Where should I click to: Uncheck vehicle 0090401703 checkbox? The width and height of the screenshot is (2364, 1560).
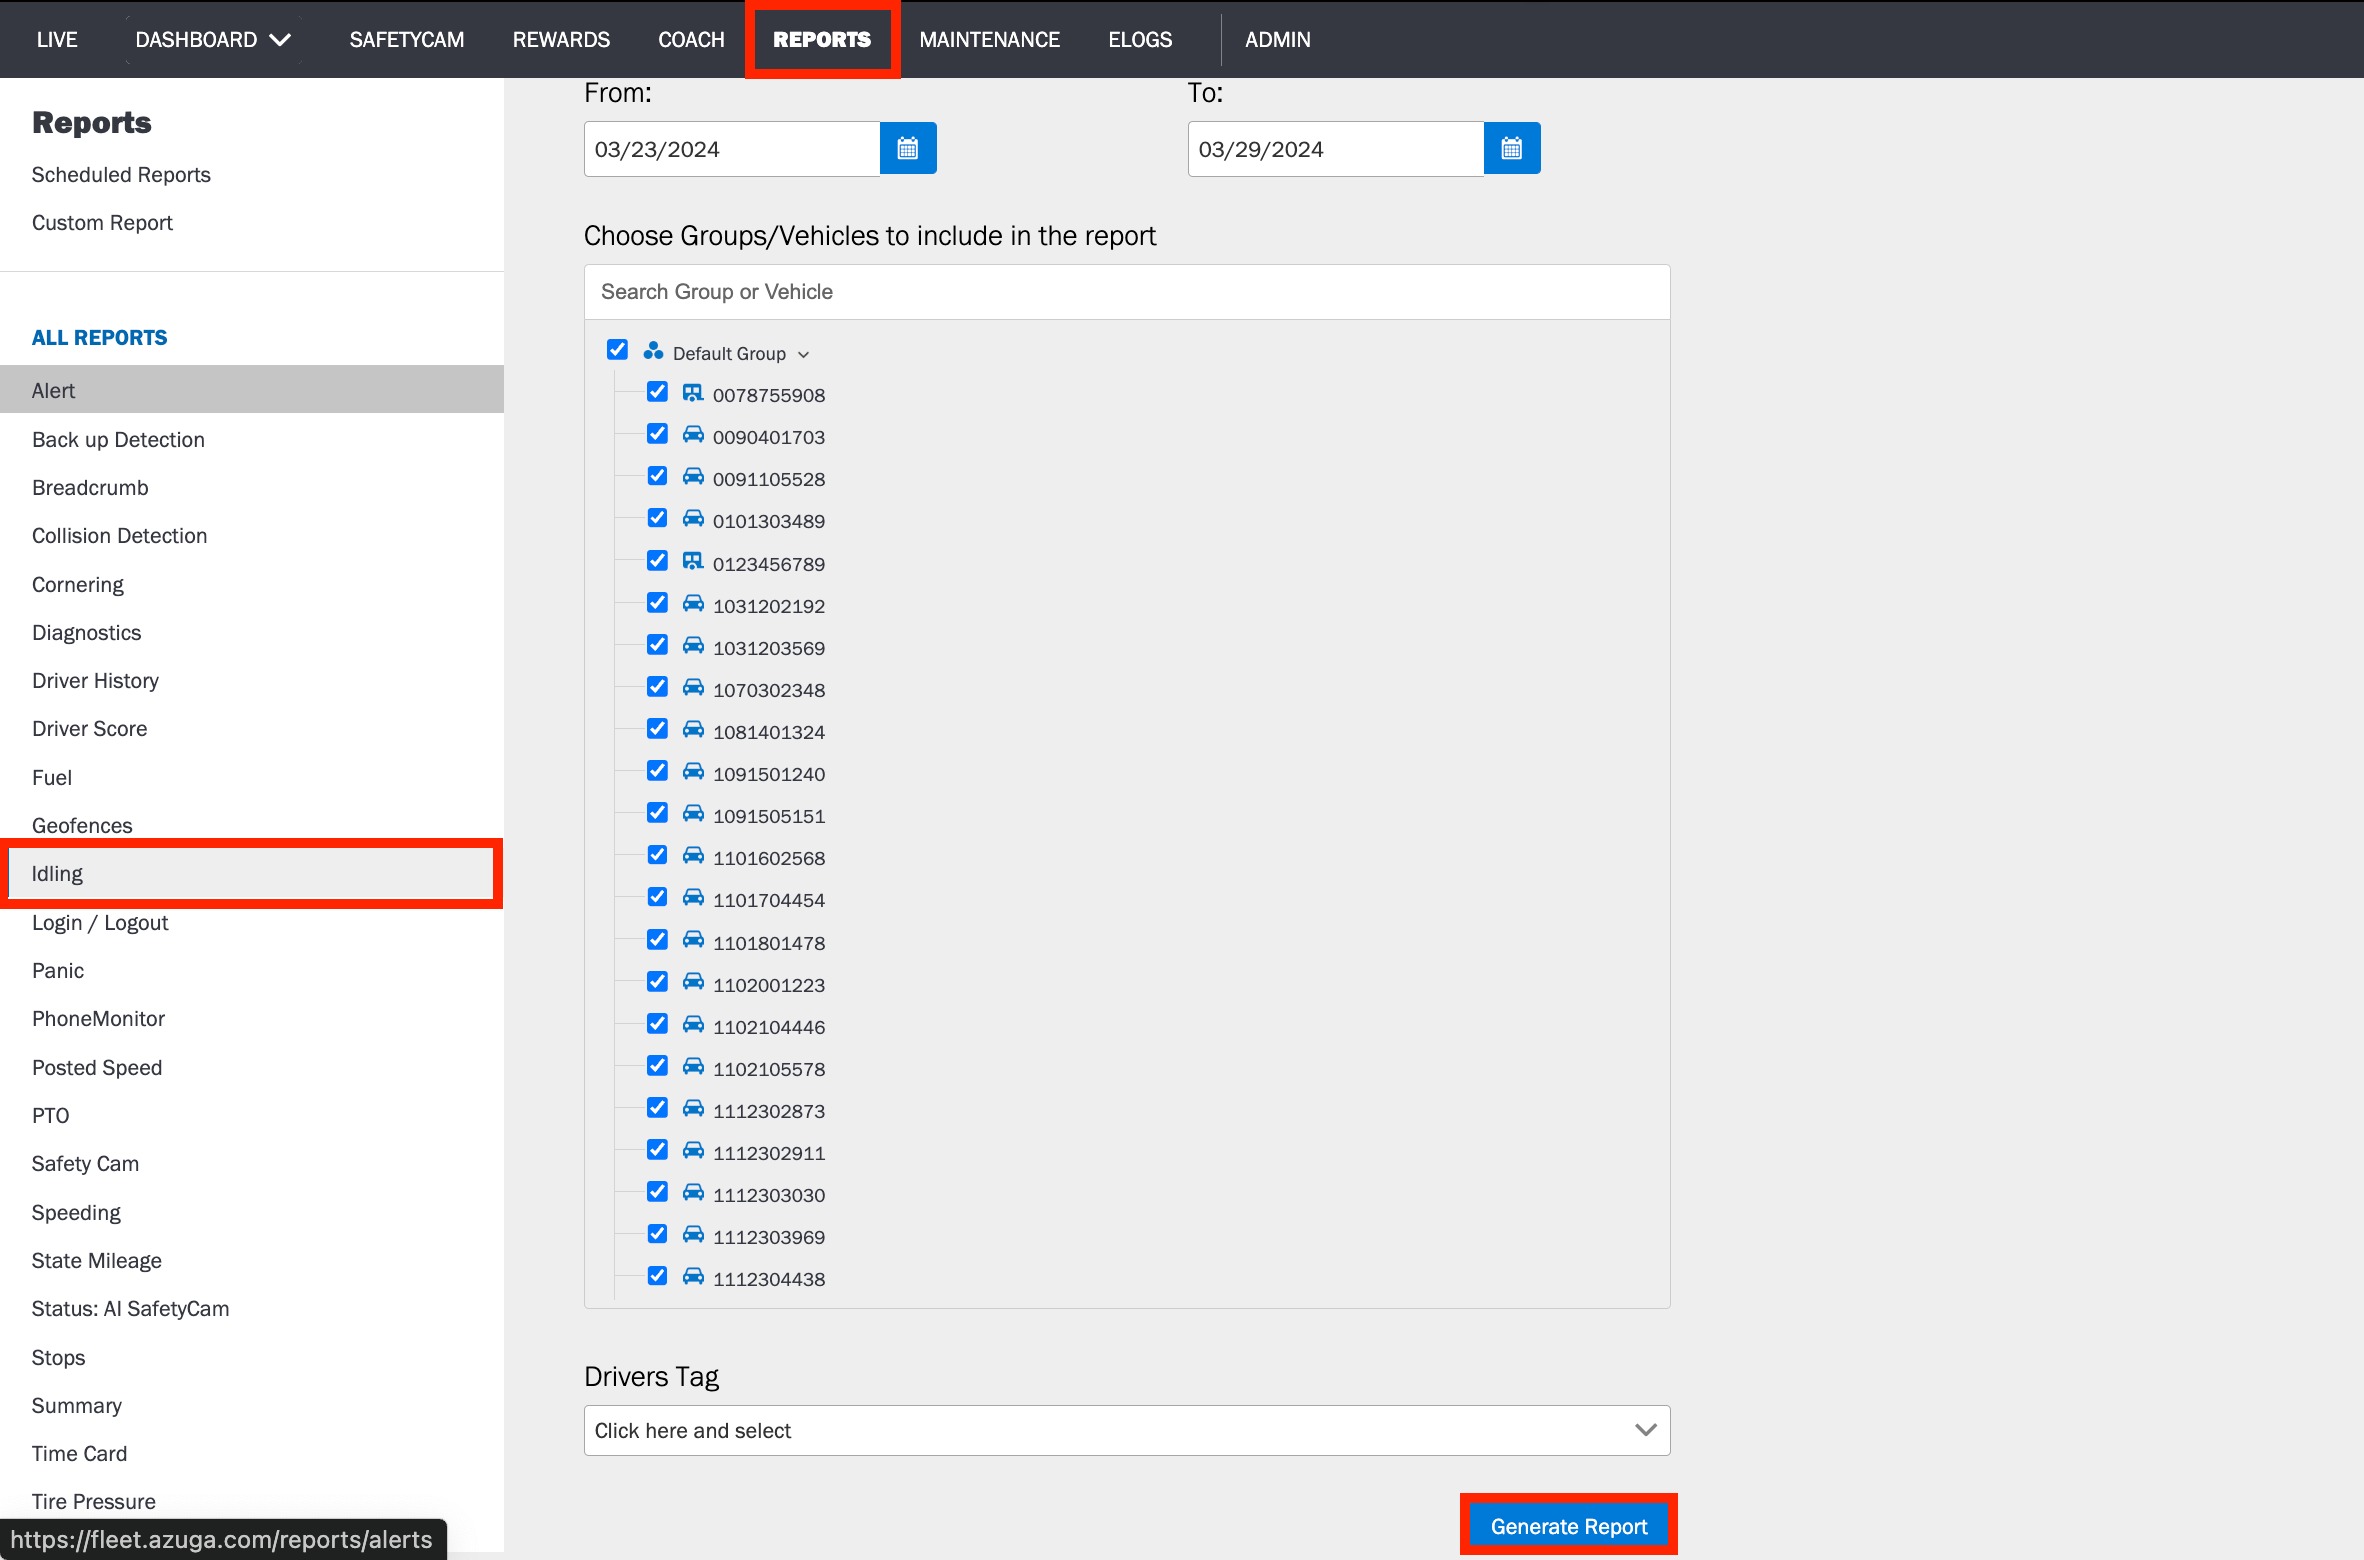tap(657, 434)
